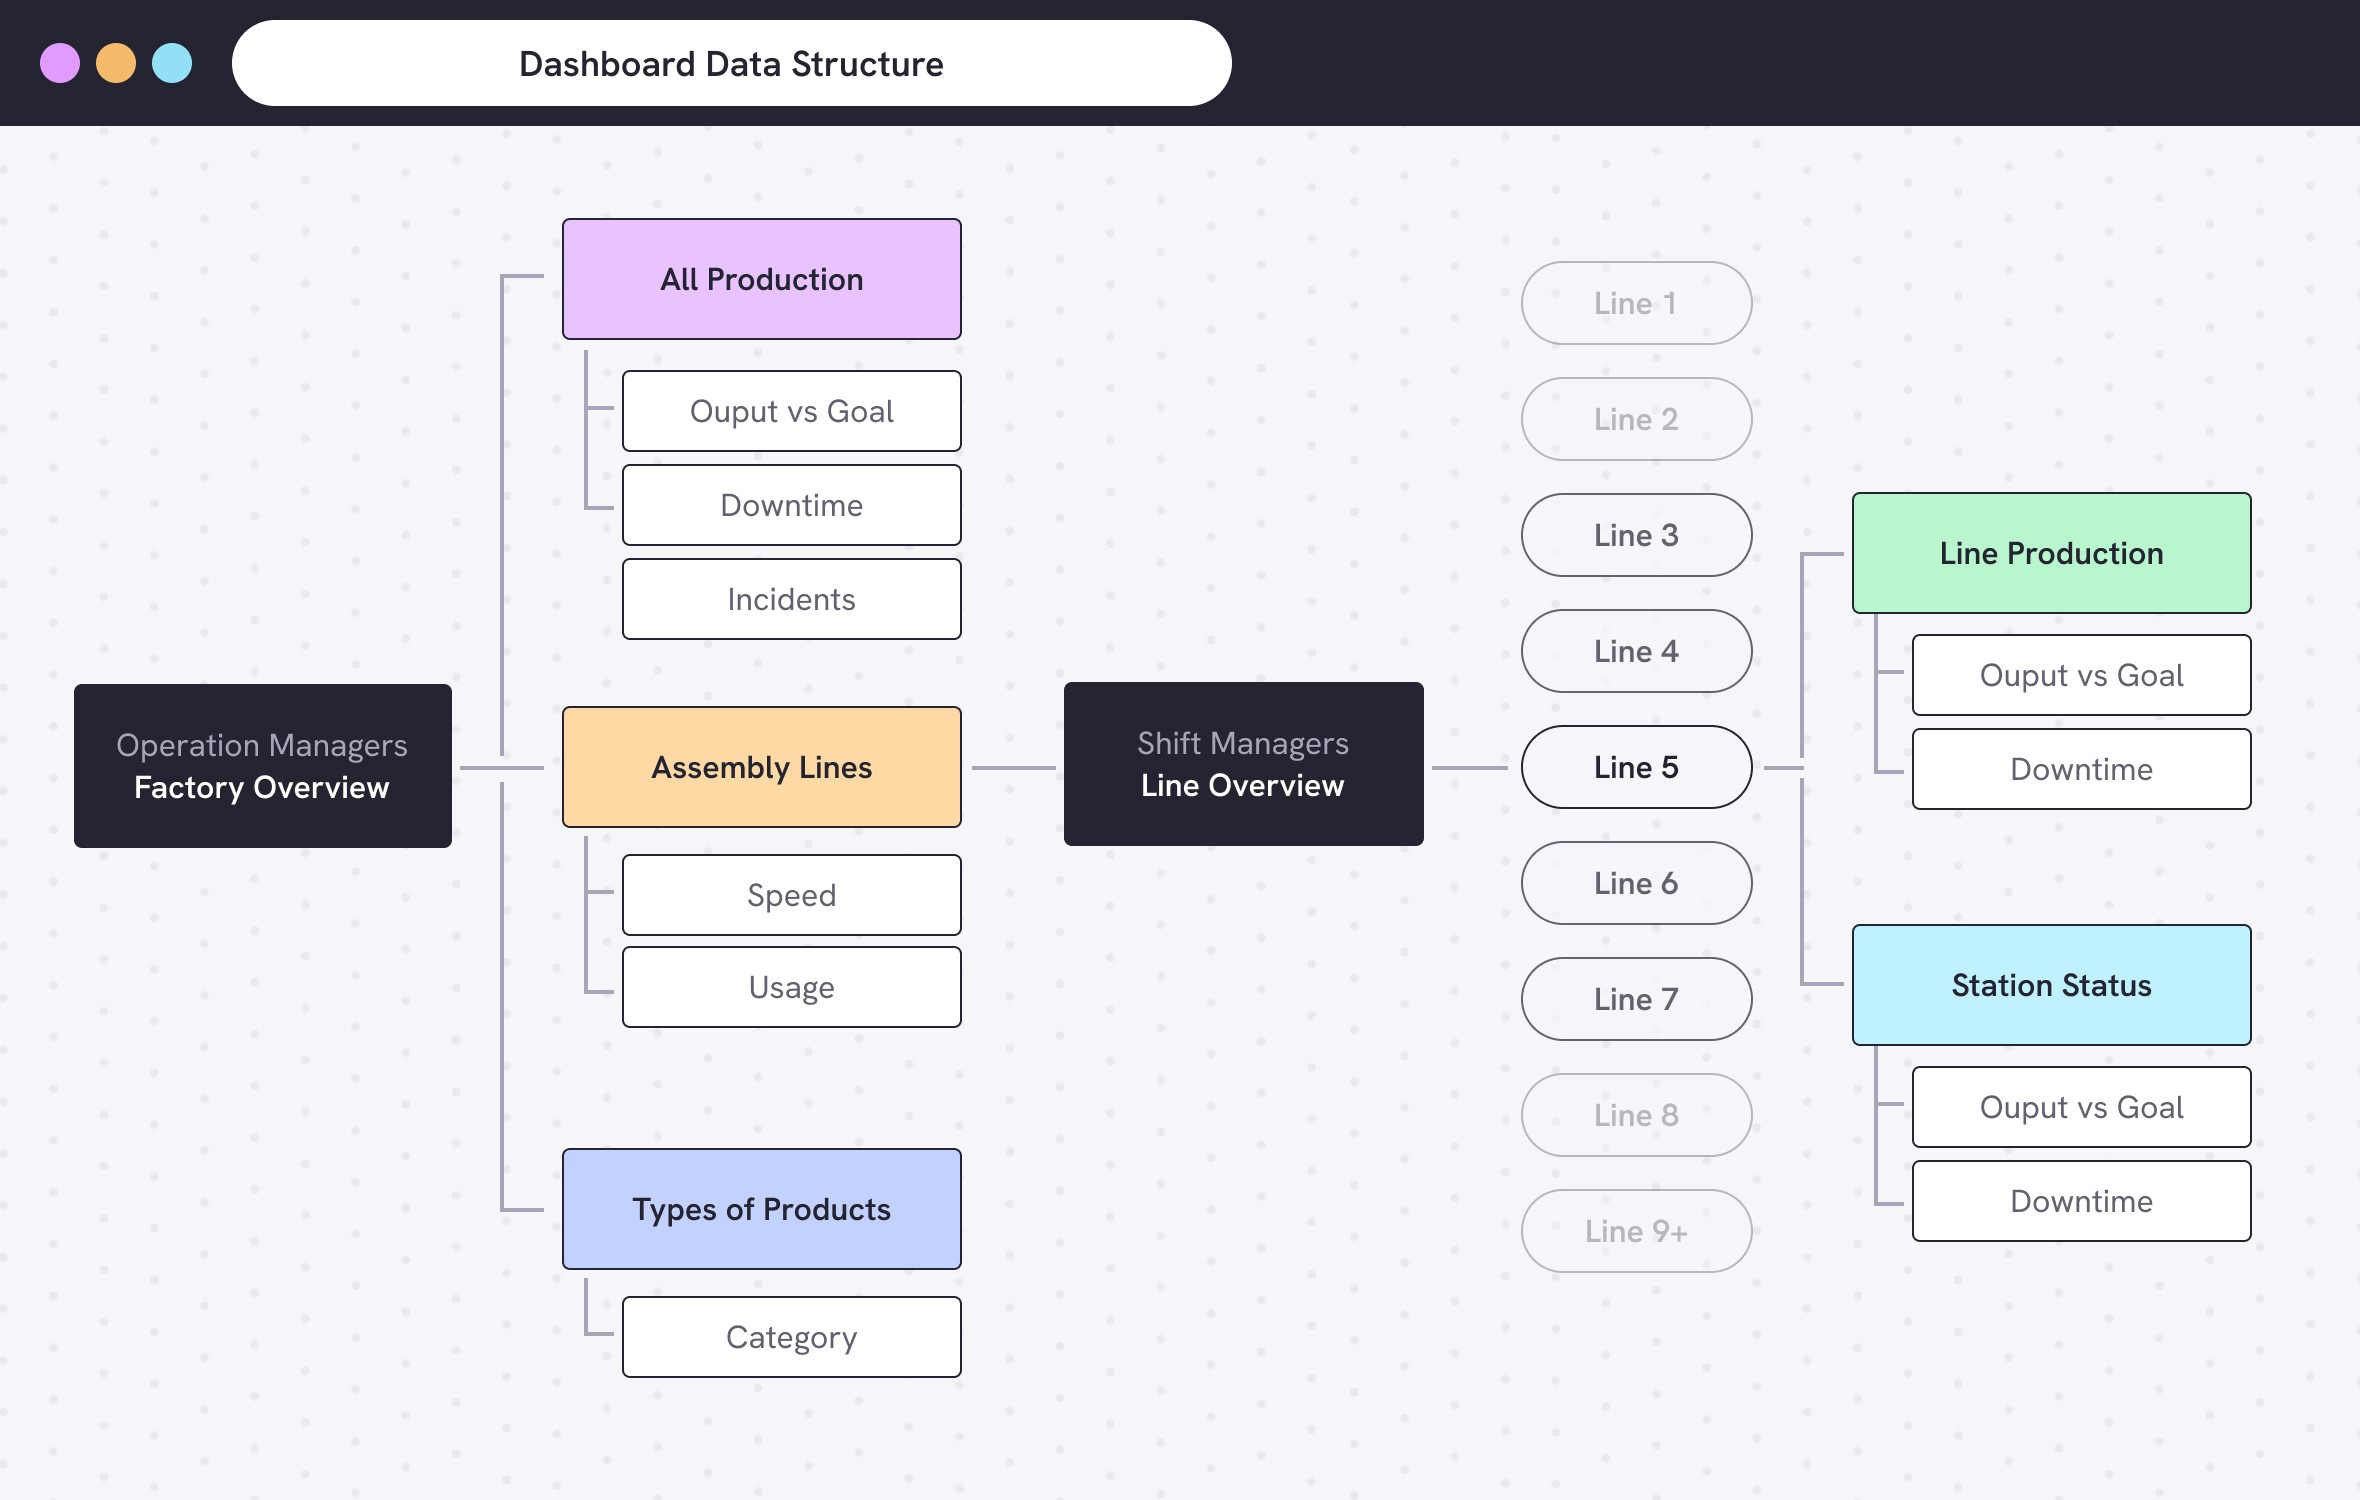
Task: Click the orange circle in title bar
Action: pyautogui.click(x=116, y=63)
